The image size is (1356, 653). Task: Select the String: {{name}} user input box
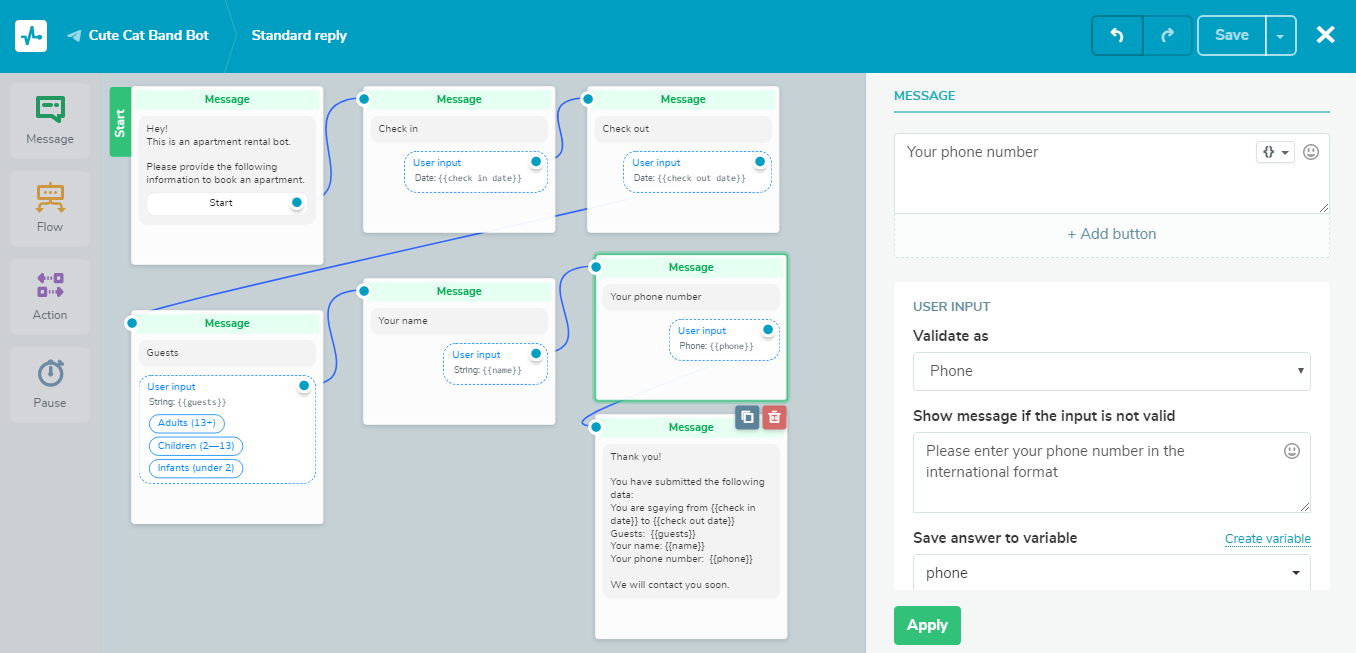click(x=495, y=363)
